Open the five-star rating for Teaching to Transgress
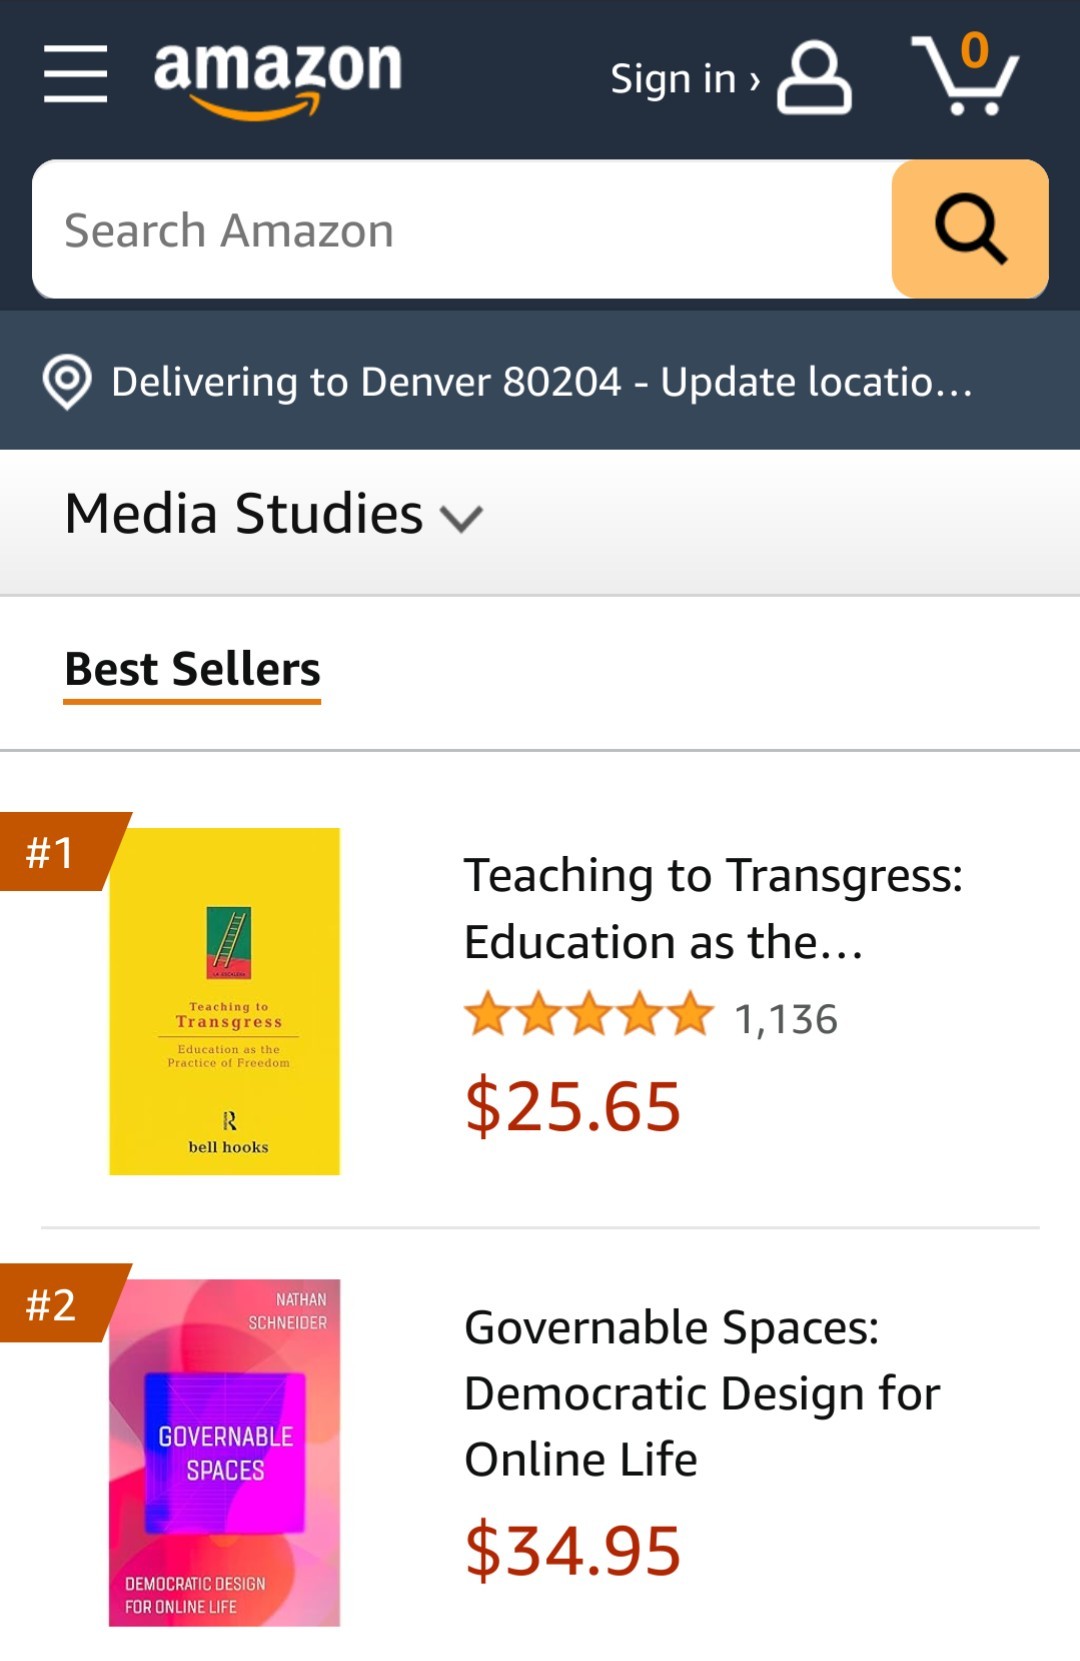The image size is (1080, 1661). (589, 1016)
